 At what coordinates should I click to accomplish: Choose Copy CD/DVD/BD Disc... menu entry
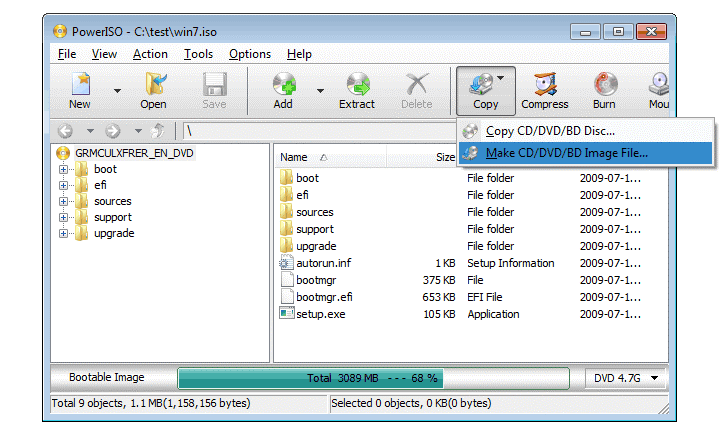pyautogui.click(x=585, y=131)
